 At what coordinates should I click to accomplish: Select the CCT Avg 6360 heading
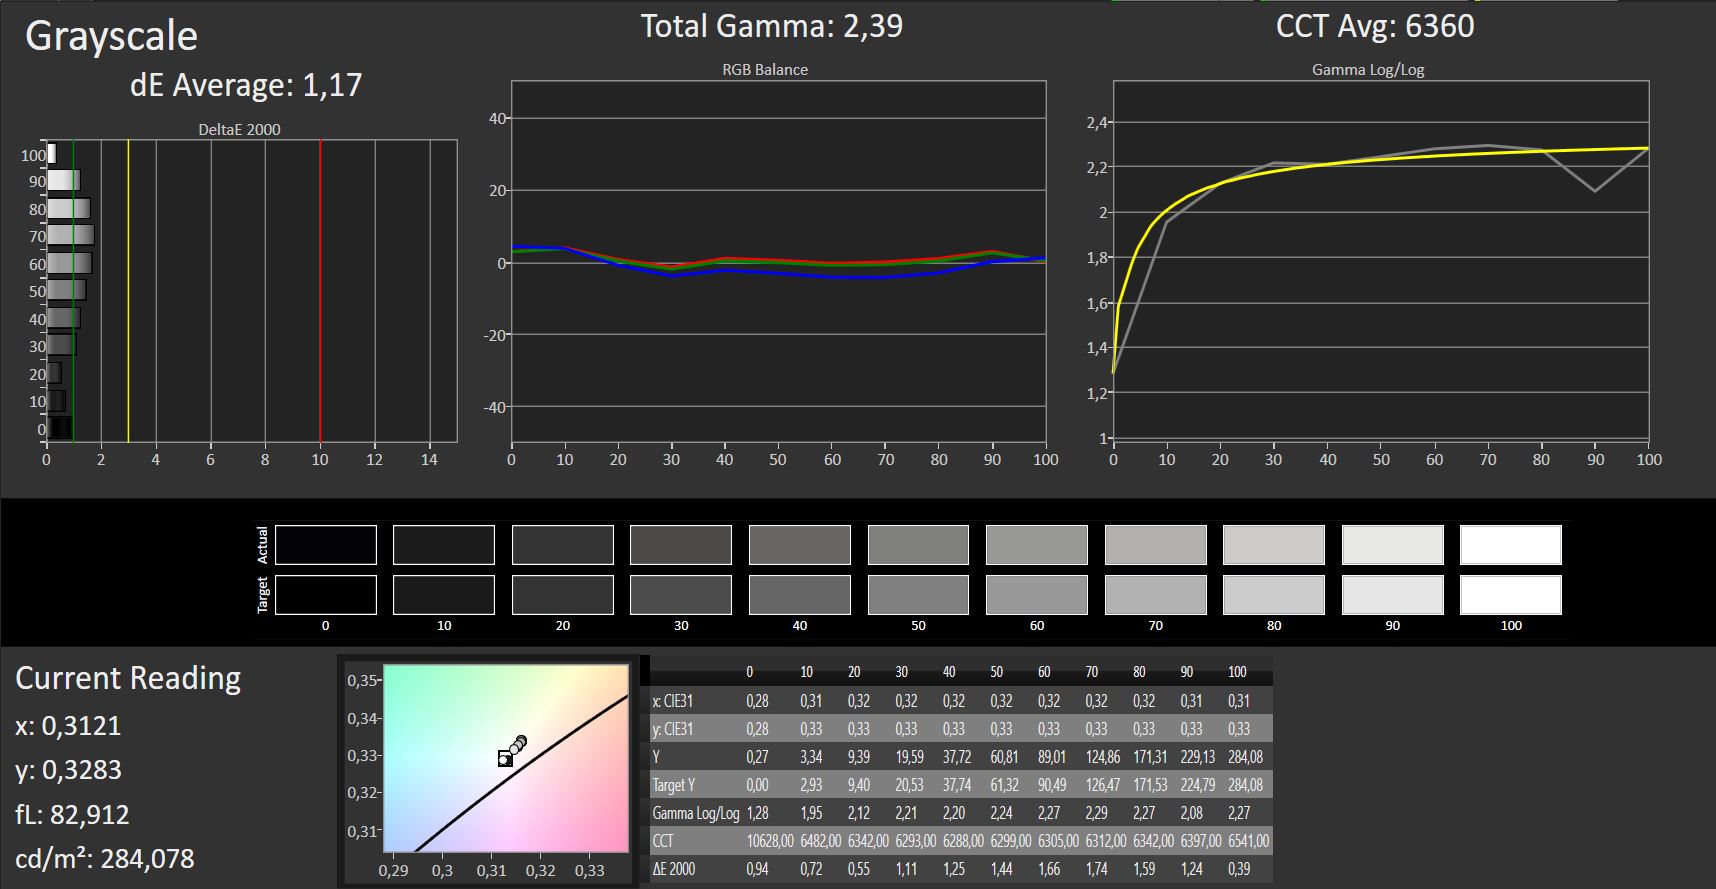pyautogui.click(x=1374, y=26)
